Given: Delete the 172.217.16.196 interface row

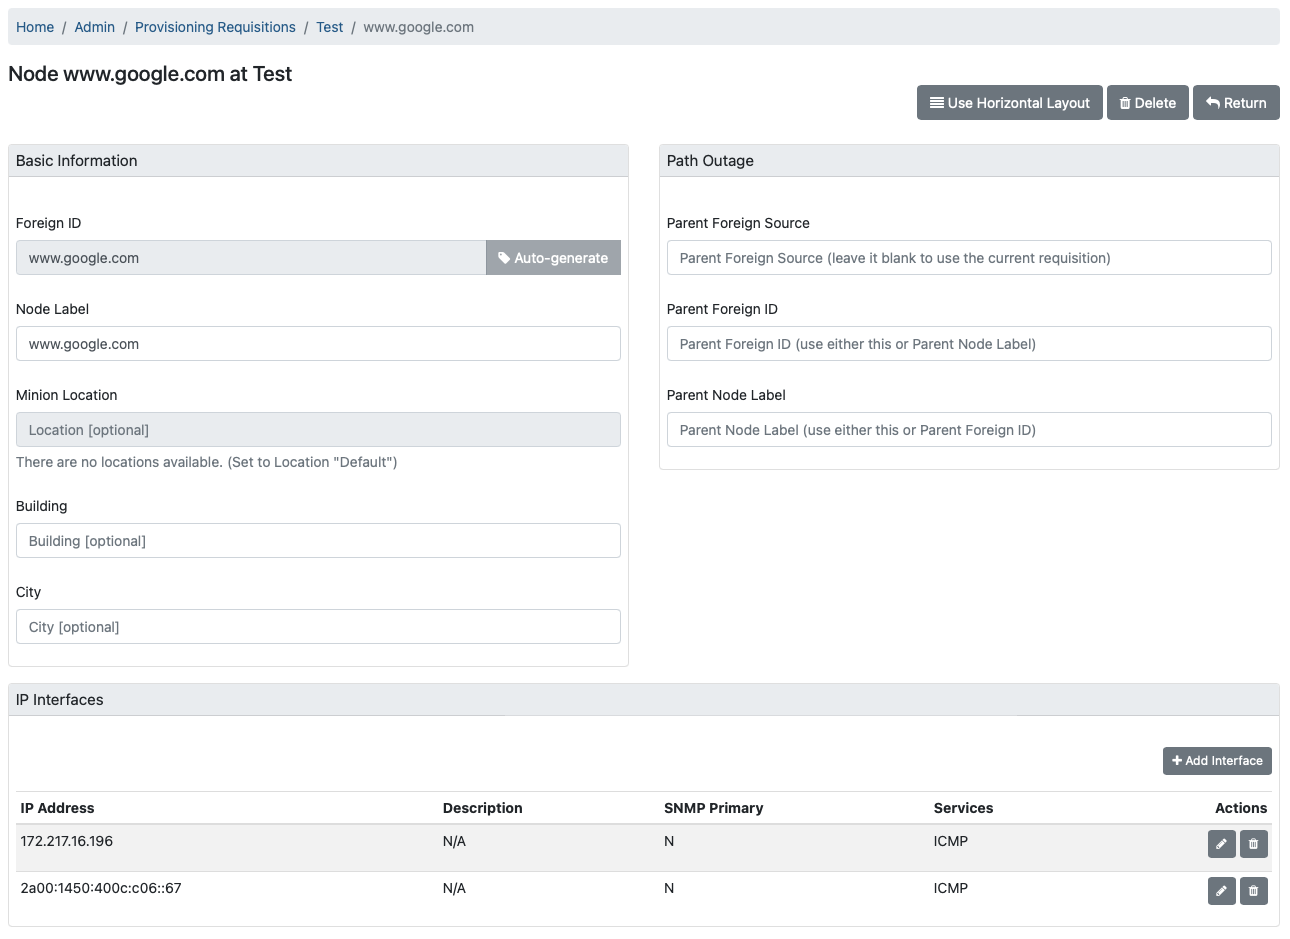Looking at the screenshot, I should (1253, 844).
